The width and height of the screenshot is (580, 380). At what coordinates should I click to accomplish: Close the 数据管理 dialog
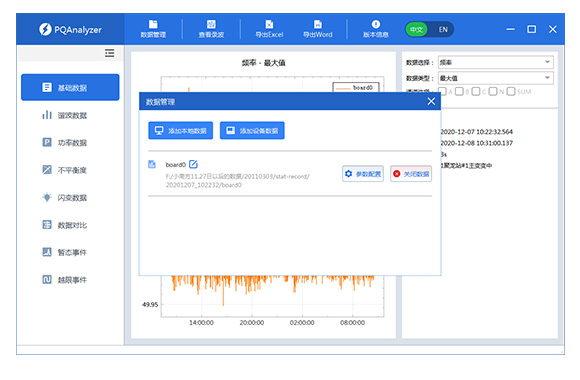(x=431, y=101)
